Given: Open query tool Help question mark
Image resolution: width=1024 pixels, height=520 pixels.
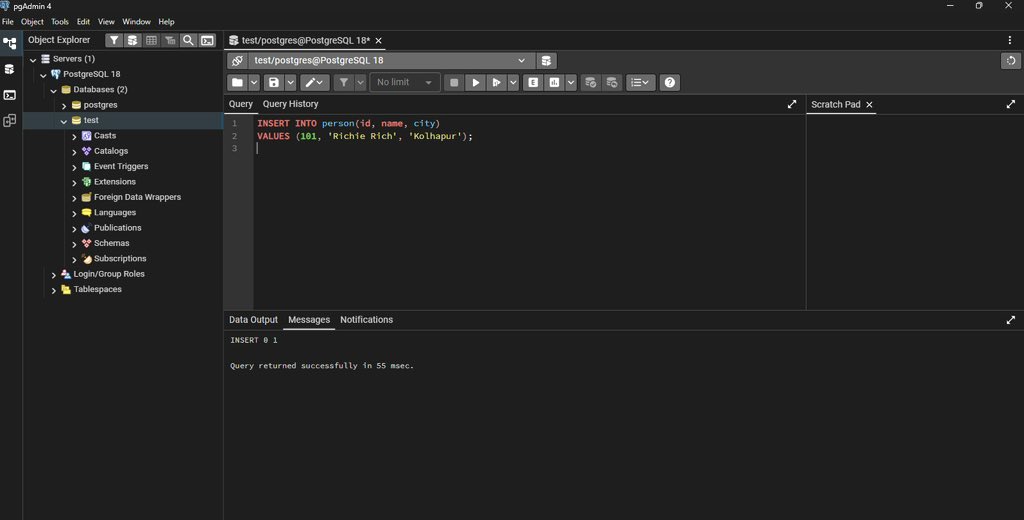Looking at the screenshot, I should (x=669, y=82).
